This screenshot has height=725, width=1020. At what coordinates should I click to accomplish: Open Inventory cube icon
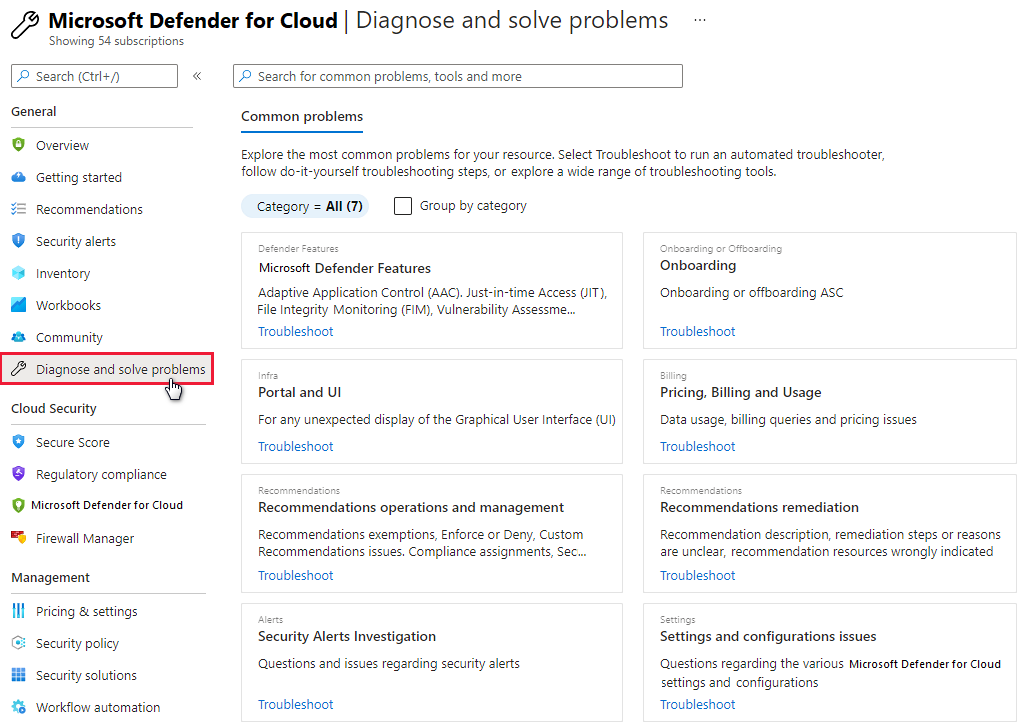(18, 273)
